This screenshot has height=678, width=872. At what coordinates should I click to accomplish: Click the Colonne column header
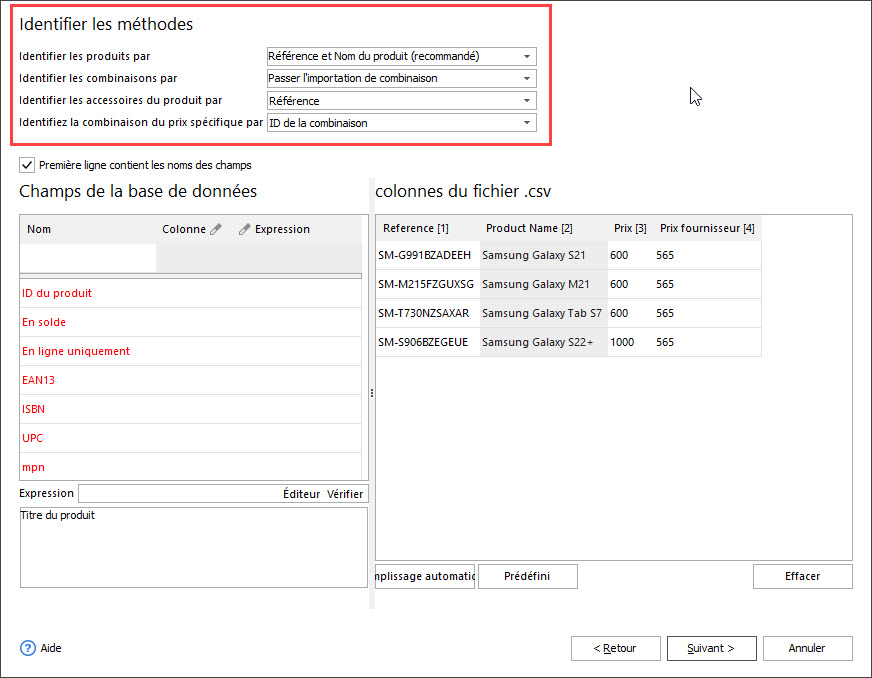click(184, 229)
